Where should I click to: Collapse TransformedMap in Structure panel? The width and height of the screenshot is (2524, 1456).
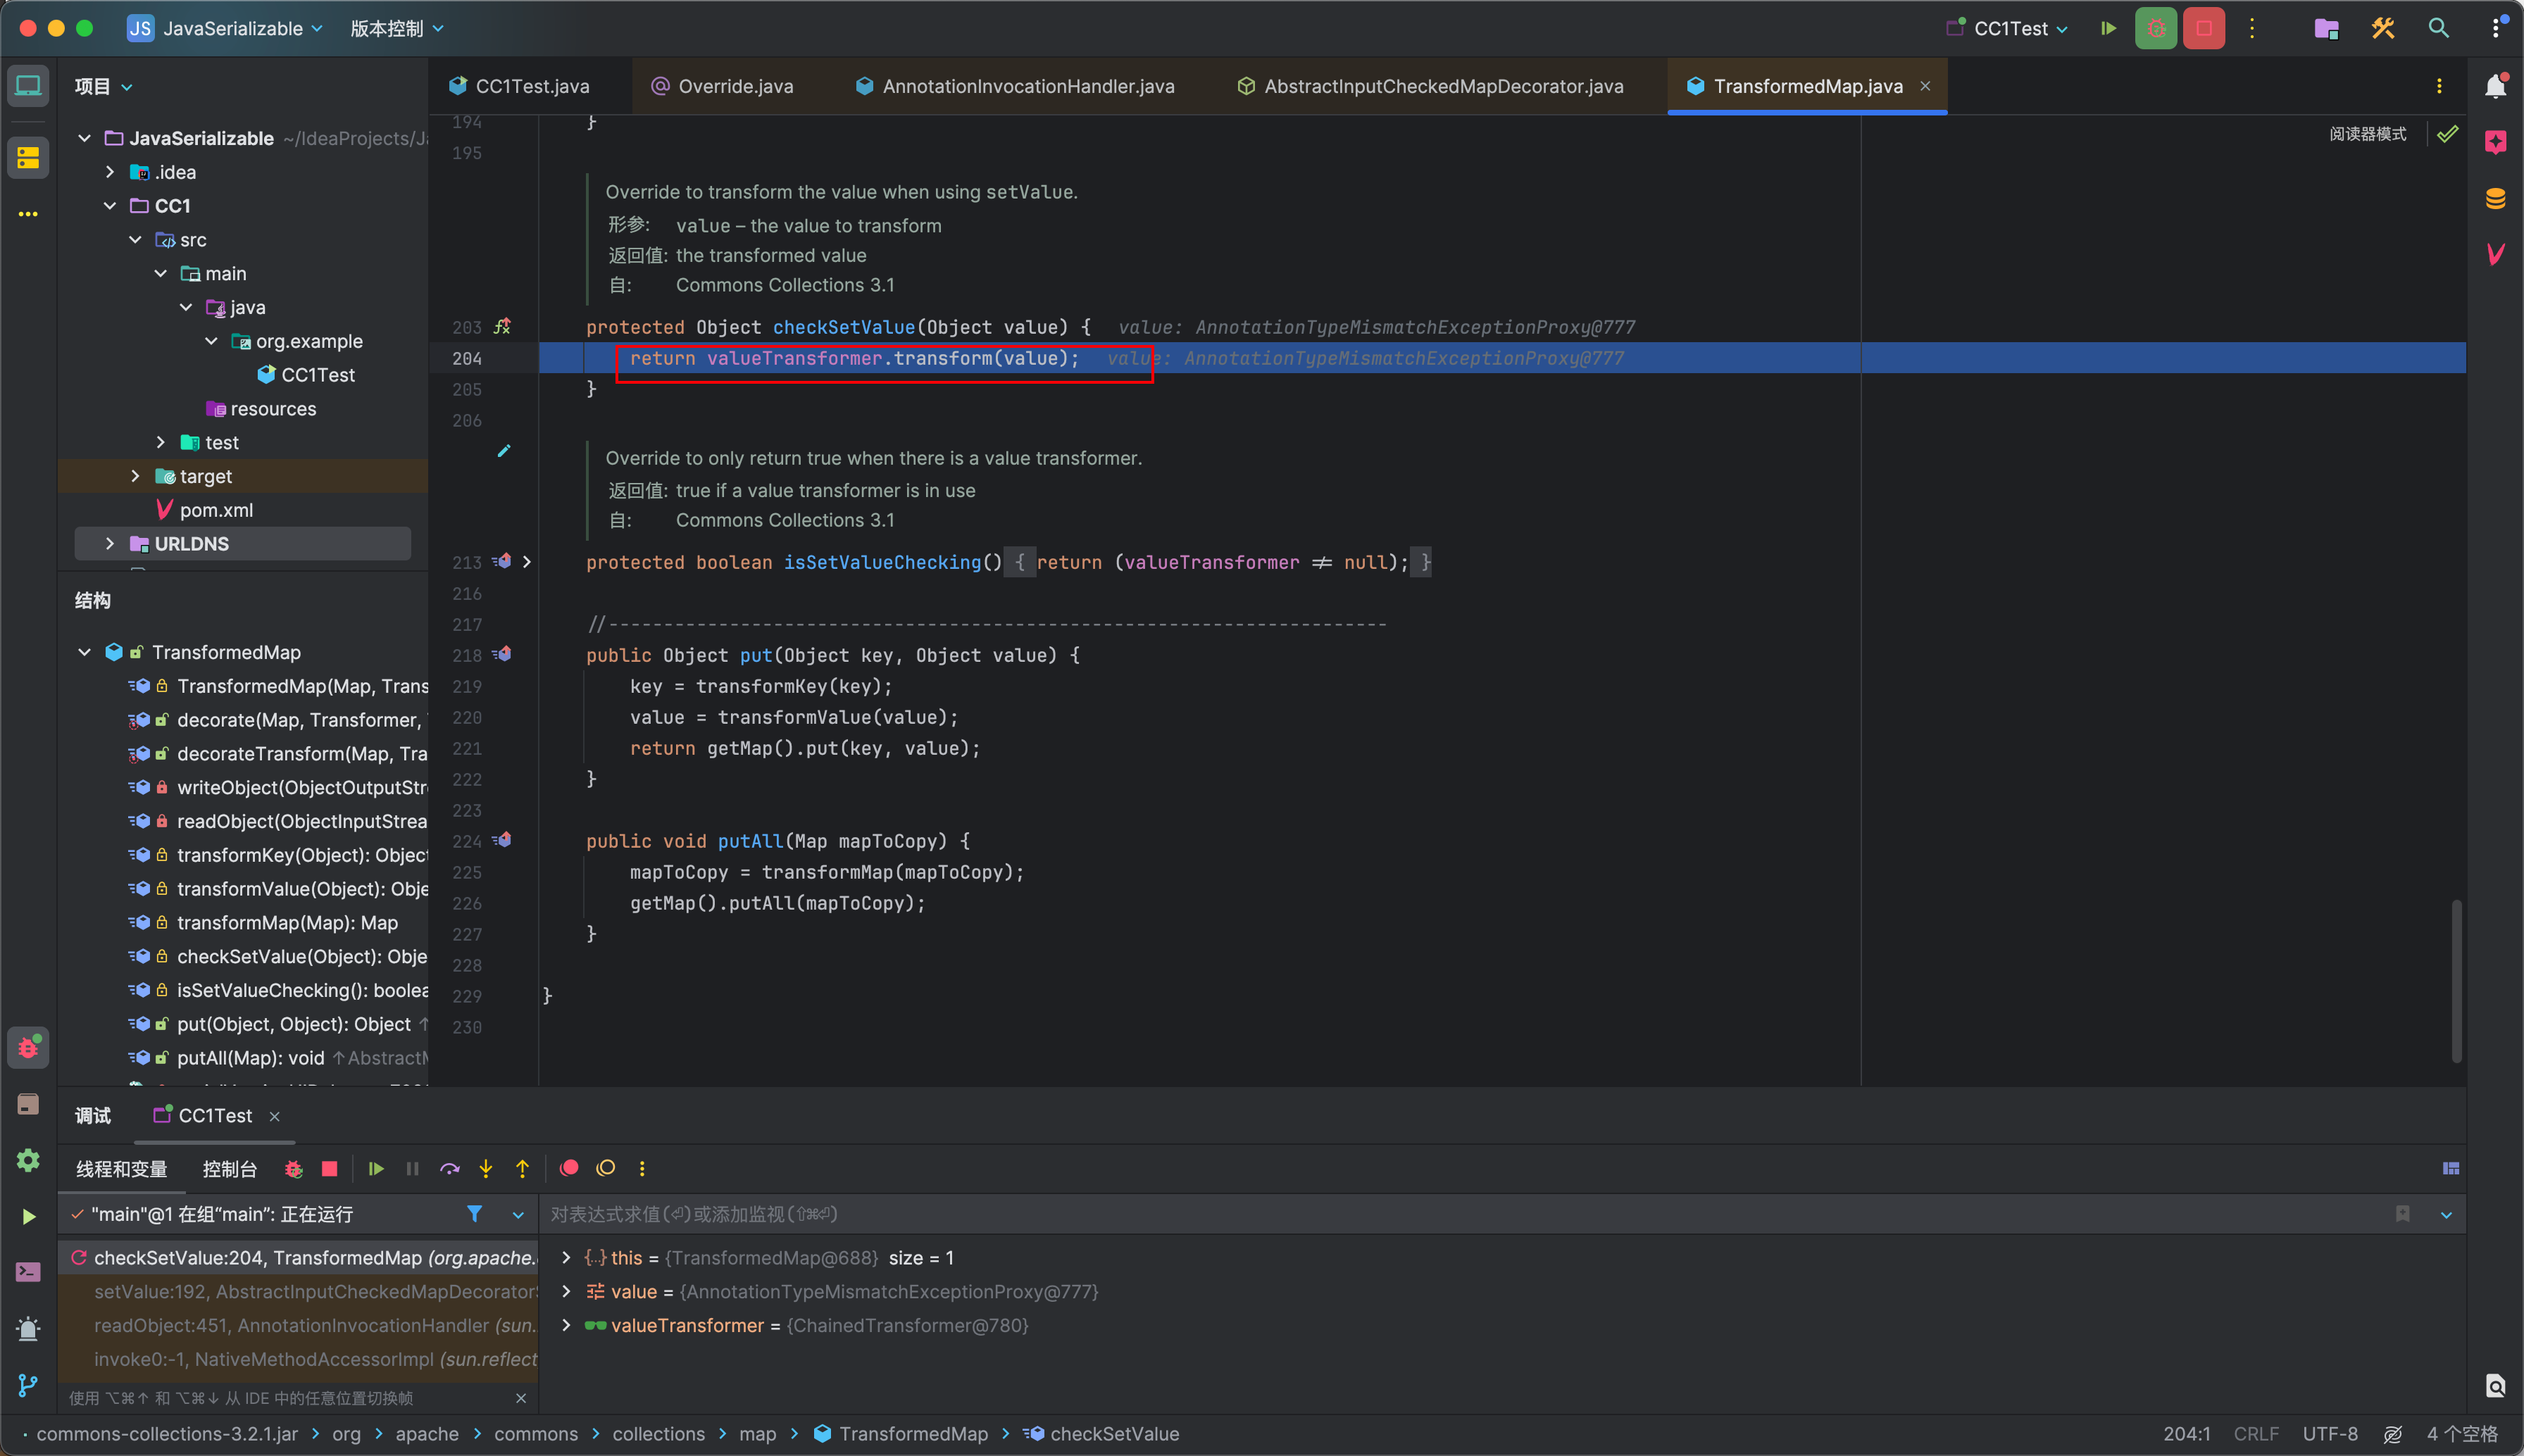[x=85, y=652]
